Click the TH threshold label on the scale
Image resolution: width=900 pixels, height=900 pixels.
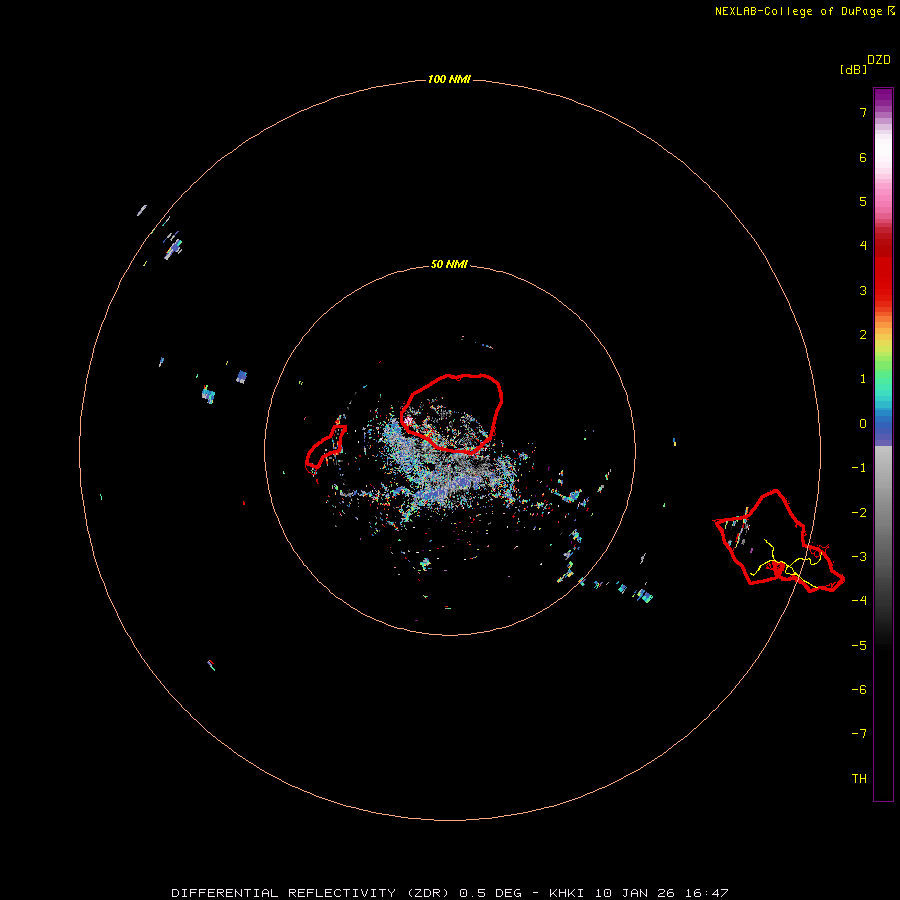pos(859,779)
